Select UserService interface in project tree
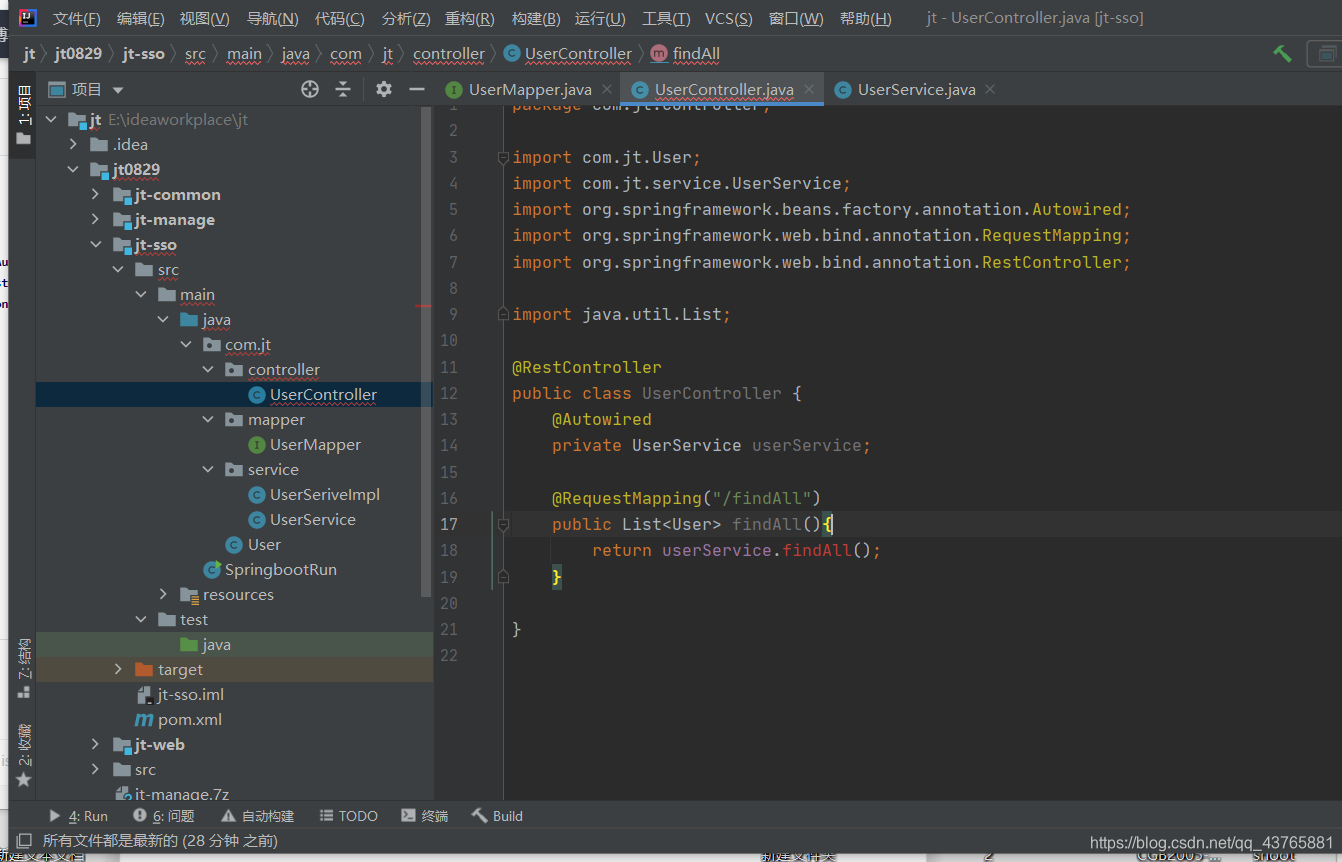 click(313, 520)
